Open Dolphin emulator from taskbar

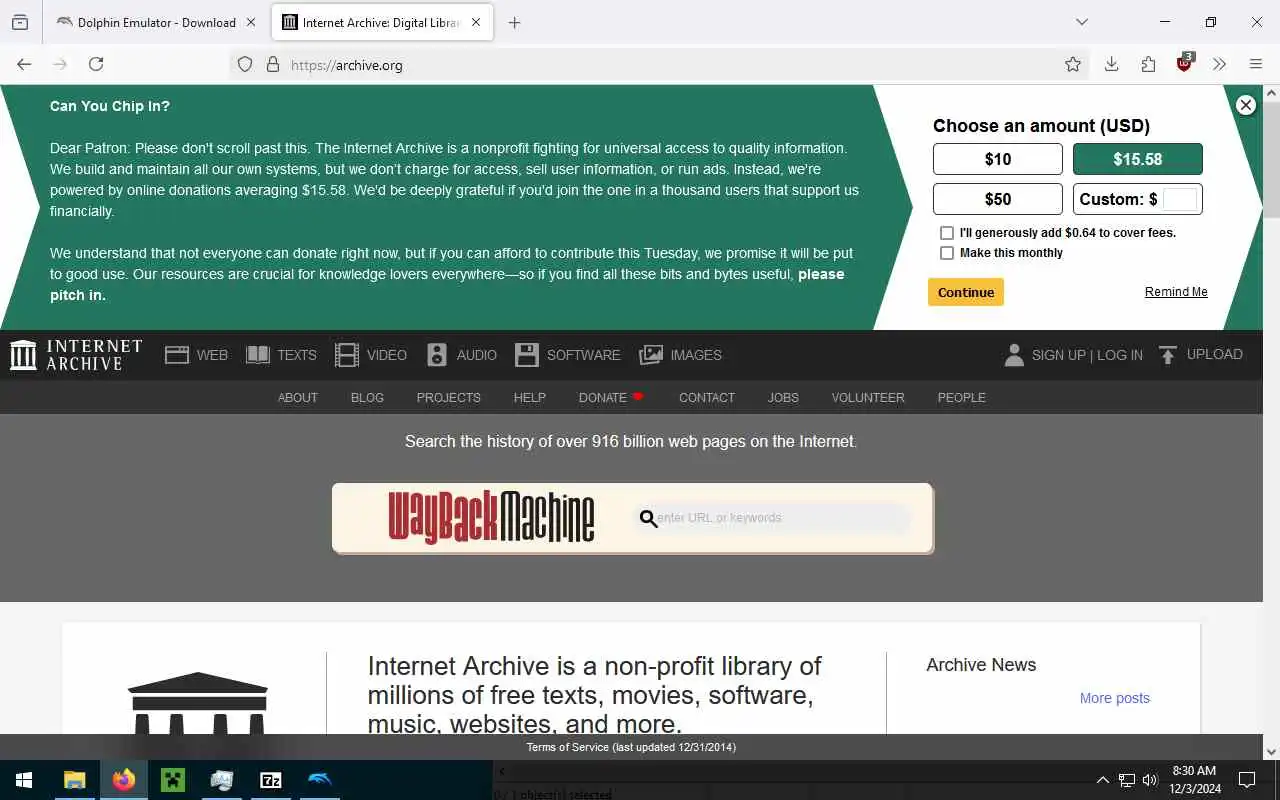click(x=320, y=780)
